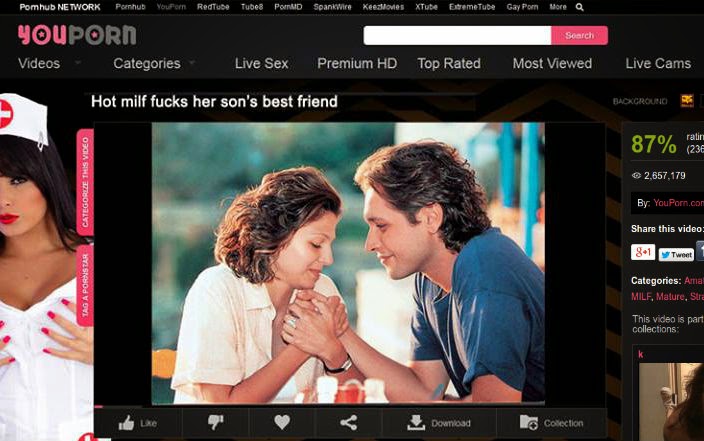Screen dimensions: 704x441
Task: Click the thumbs-down dislike icon
Action: 216,422
